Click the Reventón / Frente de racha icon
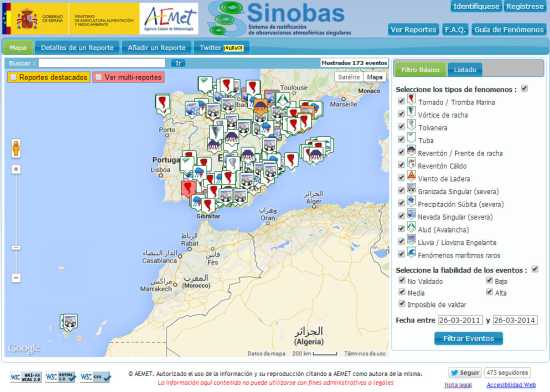This screenshot has height=392, width=550. click(x=411, y=151)
